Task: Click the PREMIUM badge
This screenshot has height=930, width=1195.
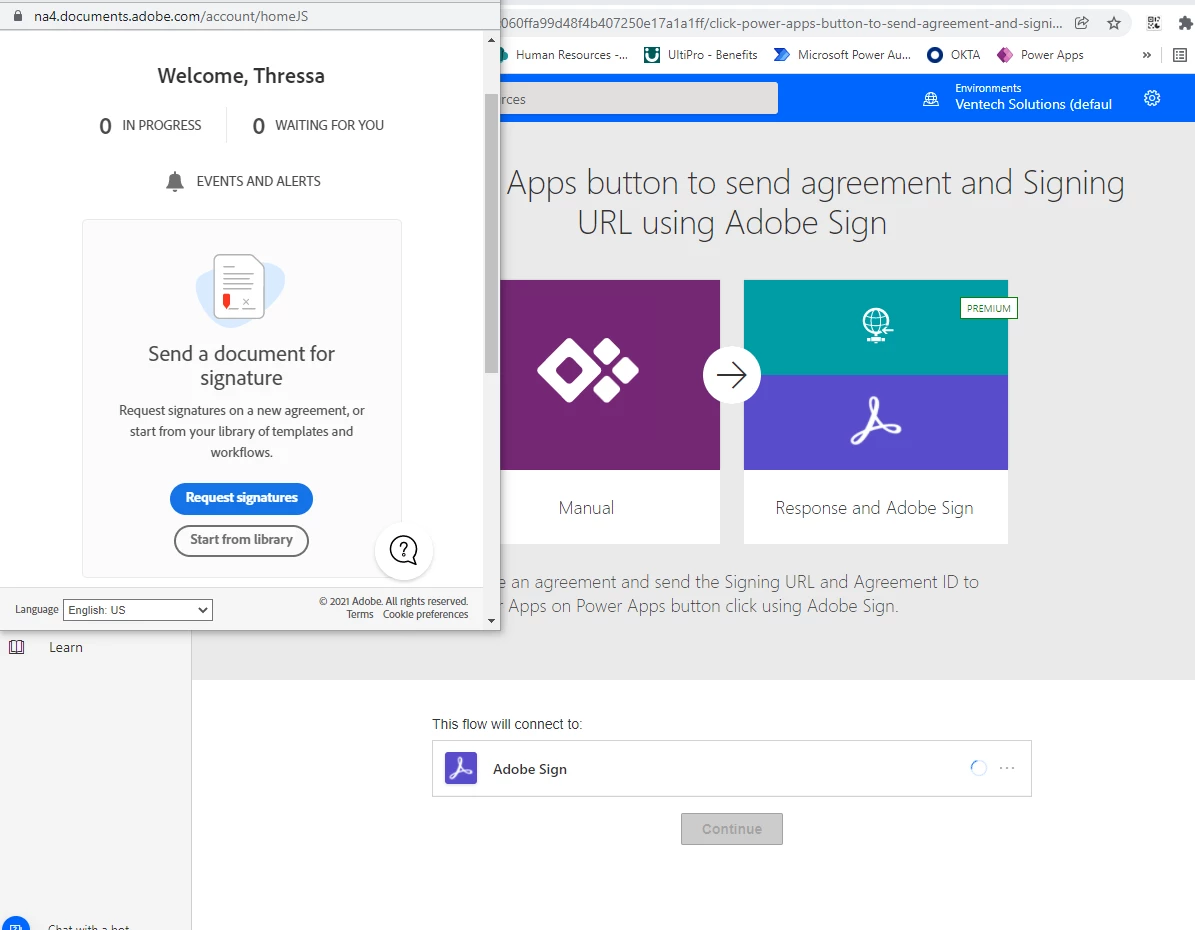Action: [x=988, y=308]
